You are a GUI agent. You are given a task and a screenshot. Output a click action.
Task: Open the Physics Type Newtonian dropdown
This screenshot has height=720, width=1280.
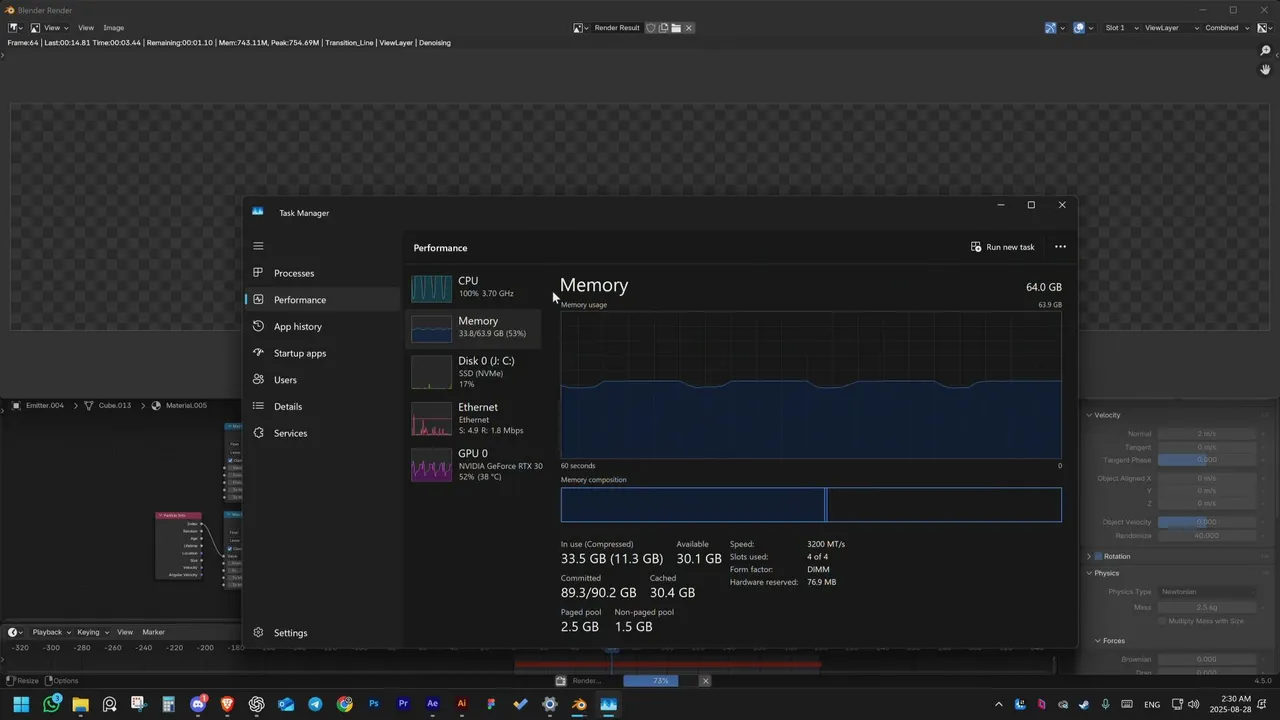click(1206, 592)
